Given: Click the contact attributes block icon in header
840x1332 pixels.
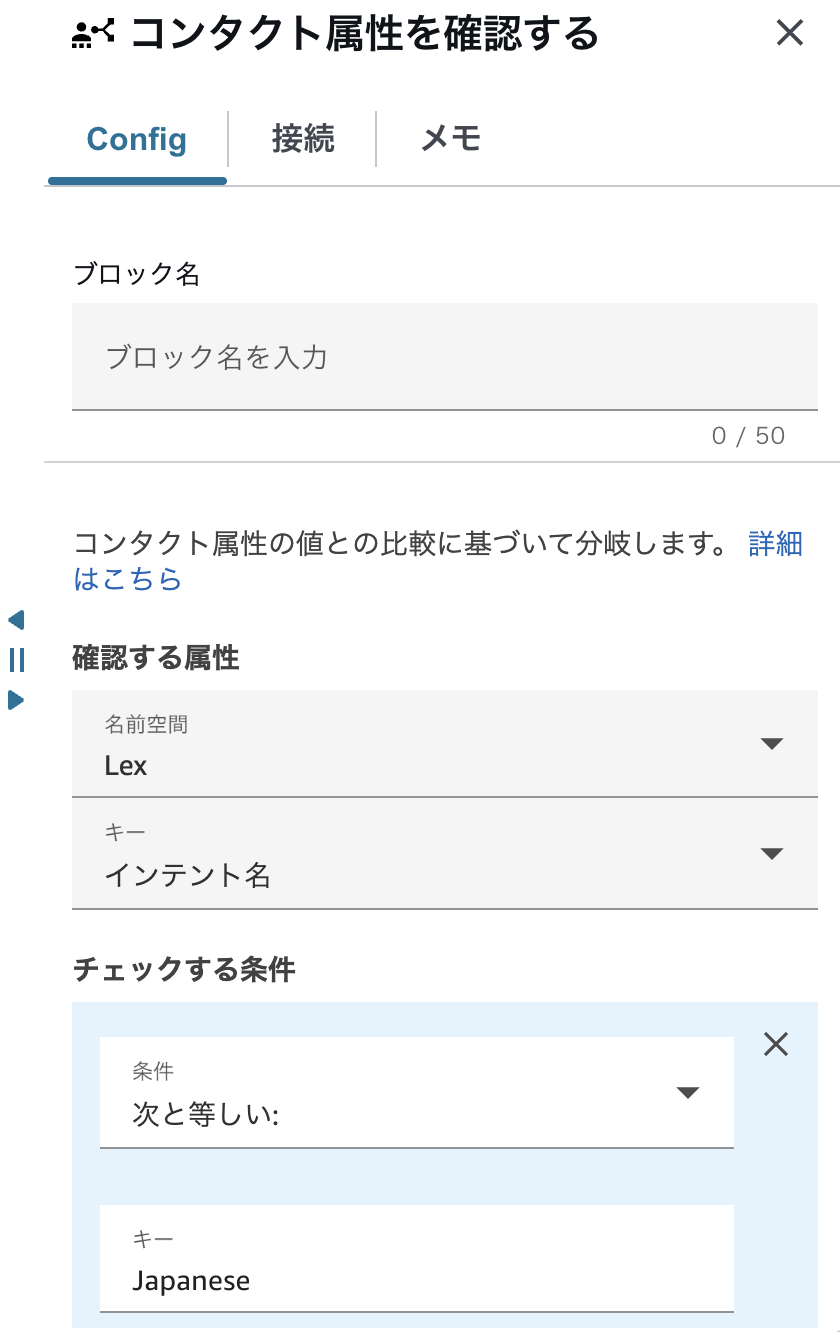Looking at the screenshot, I should (94, 34).
